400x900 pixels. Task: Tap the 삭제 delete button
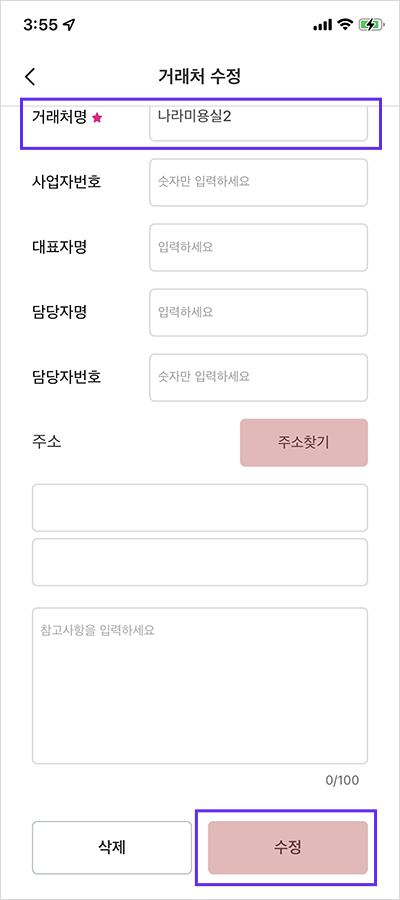(112, 847)
